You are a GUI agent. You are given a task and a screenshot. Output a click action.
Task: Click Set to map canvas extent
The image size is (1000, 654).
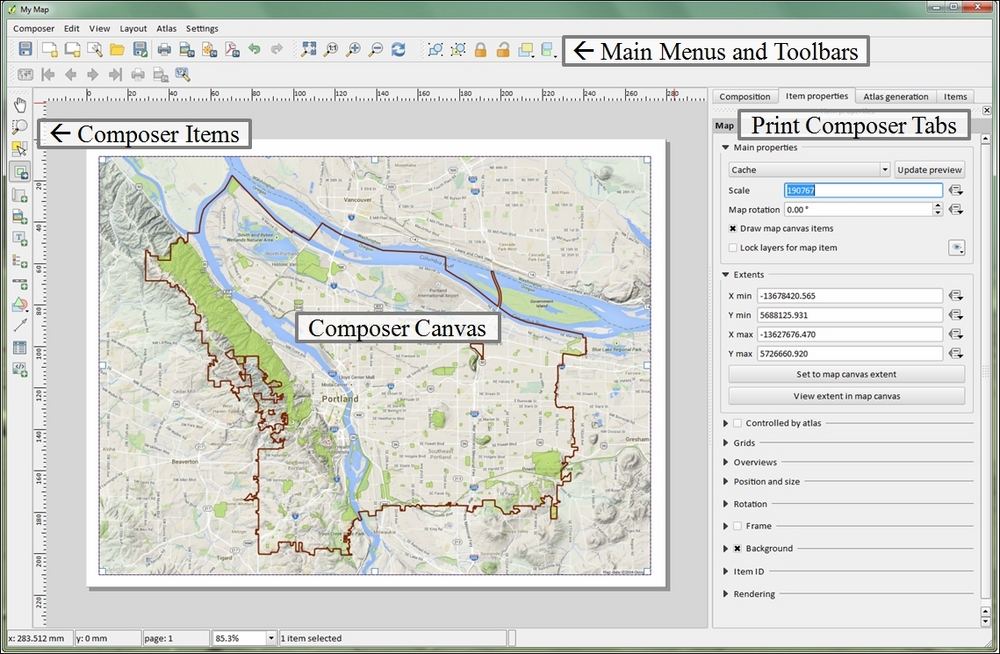846,374
